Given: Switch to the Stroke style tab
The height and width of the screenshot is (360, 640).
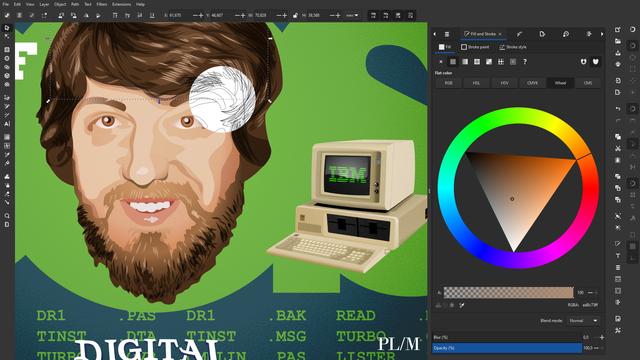Looking at the screenshot, I should point(513,47).
